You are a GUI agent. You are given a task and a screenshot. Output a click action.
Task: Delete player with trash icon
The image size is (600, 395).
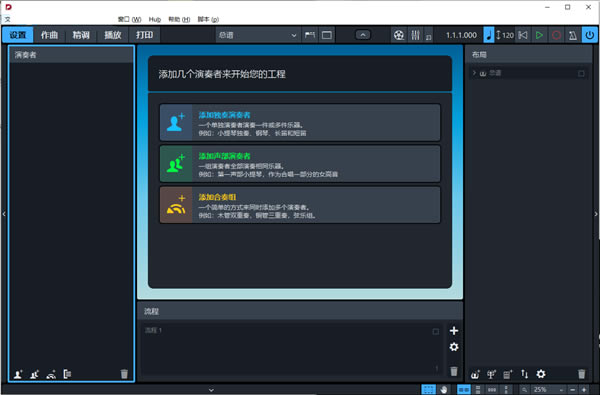tap(124, 374)
